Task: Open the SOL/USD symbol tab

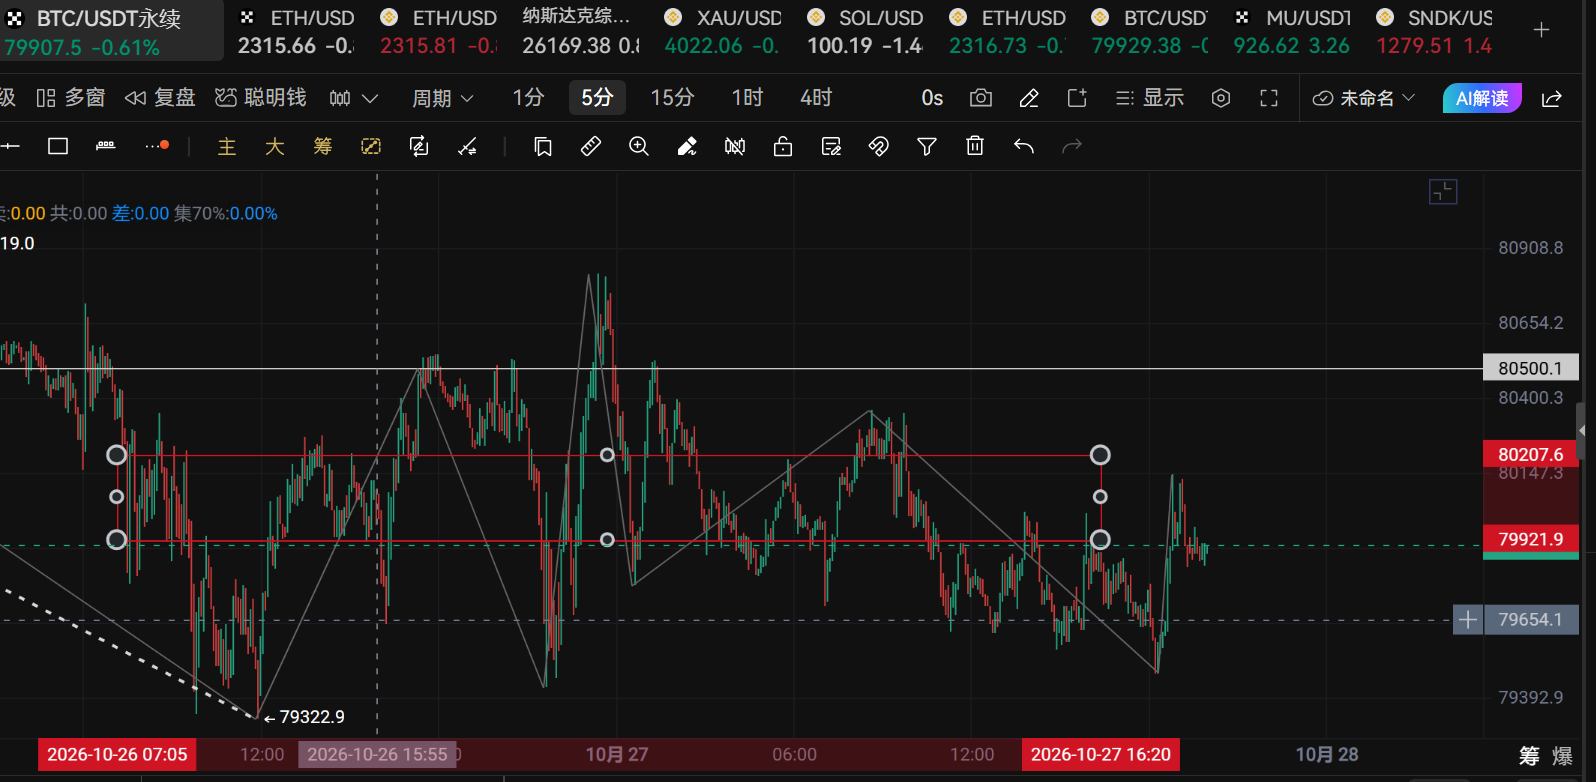Action: tap(864, 31)
